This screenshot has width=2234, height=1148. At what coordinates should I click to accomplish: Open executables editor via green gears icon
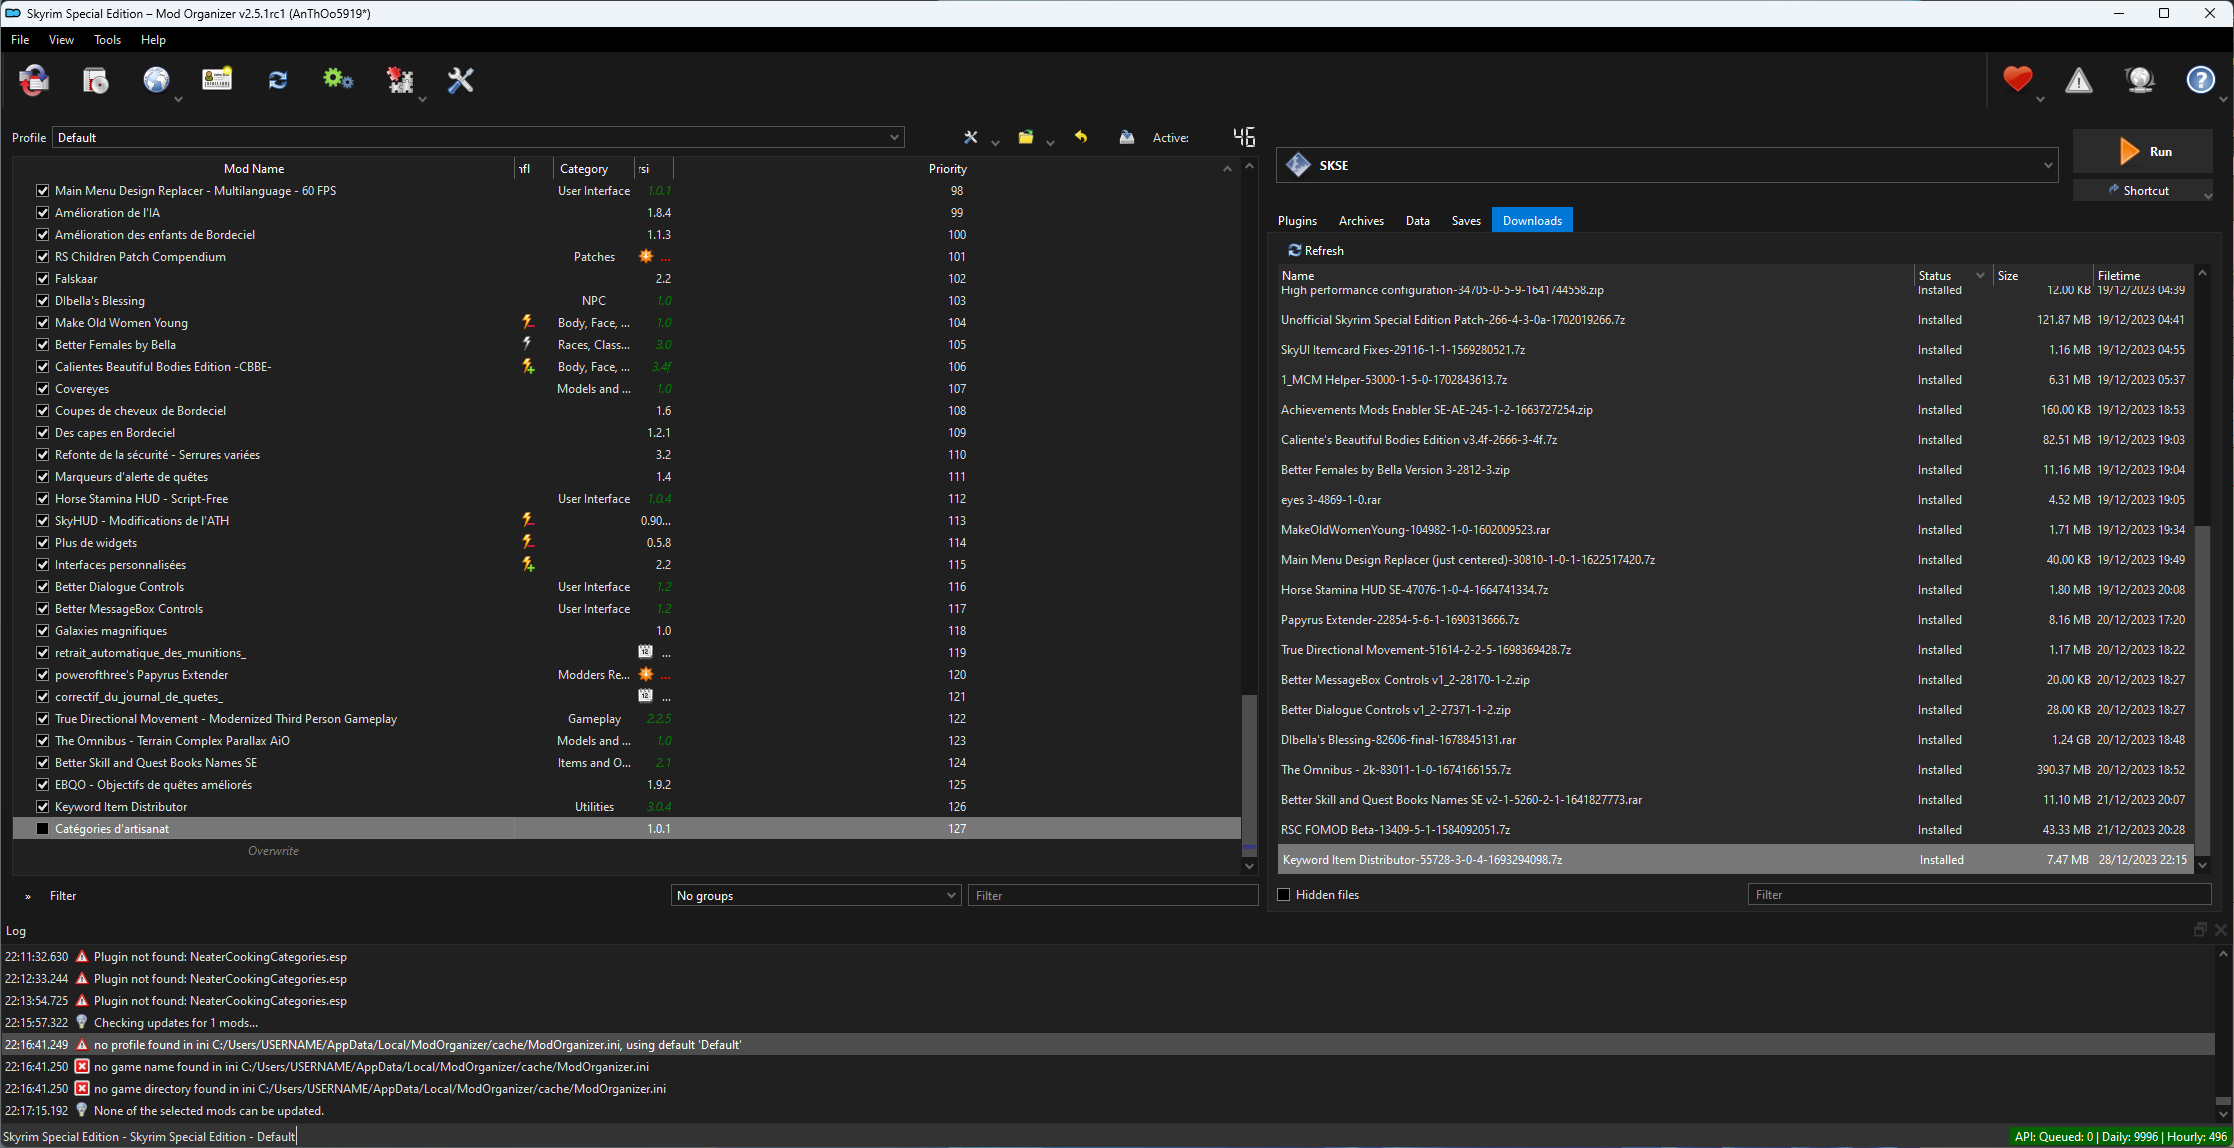tap(338, 81)
